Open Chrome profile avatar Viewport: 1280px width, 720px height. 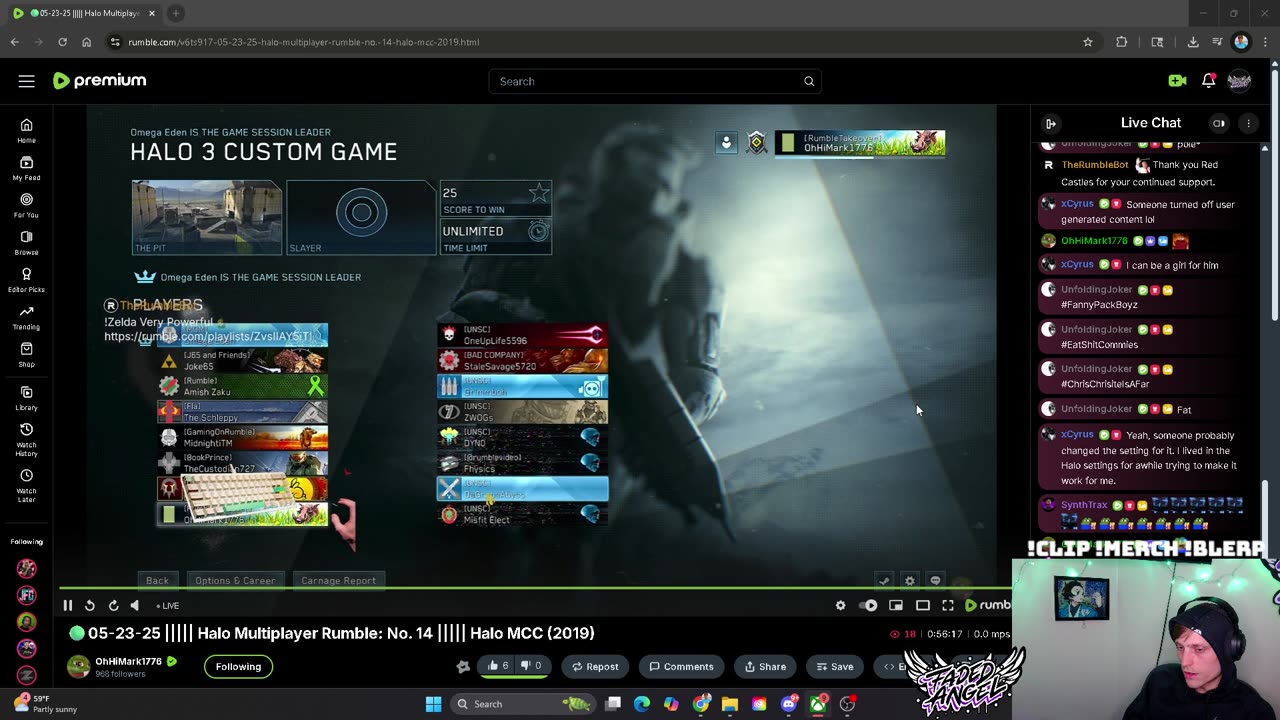(1241, 42)
